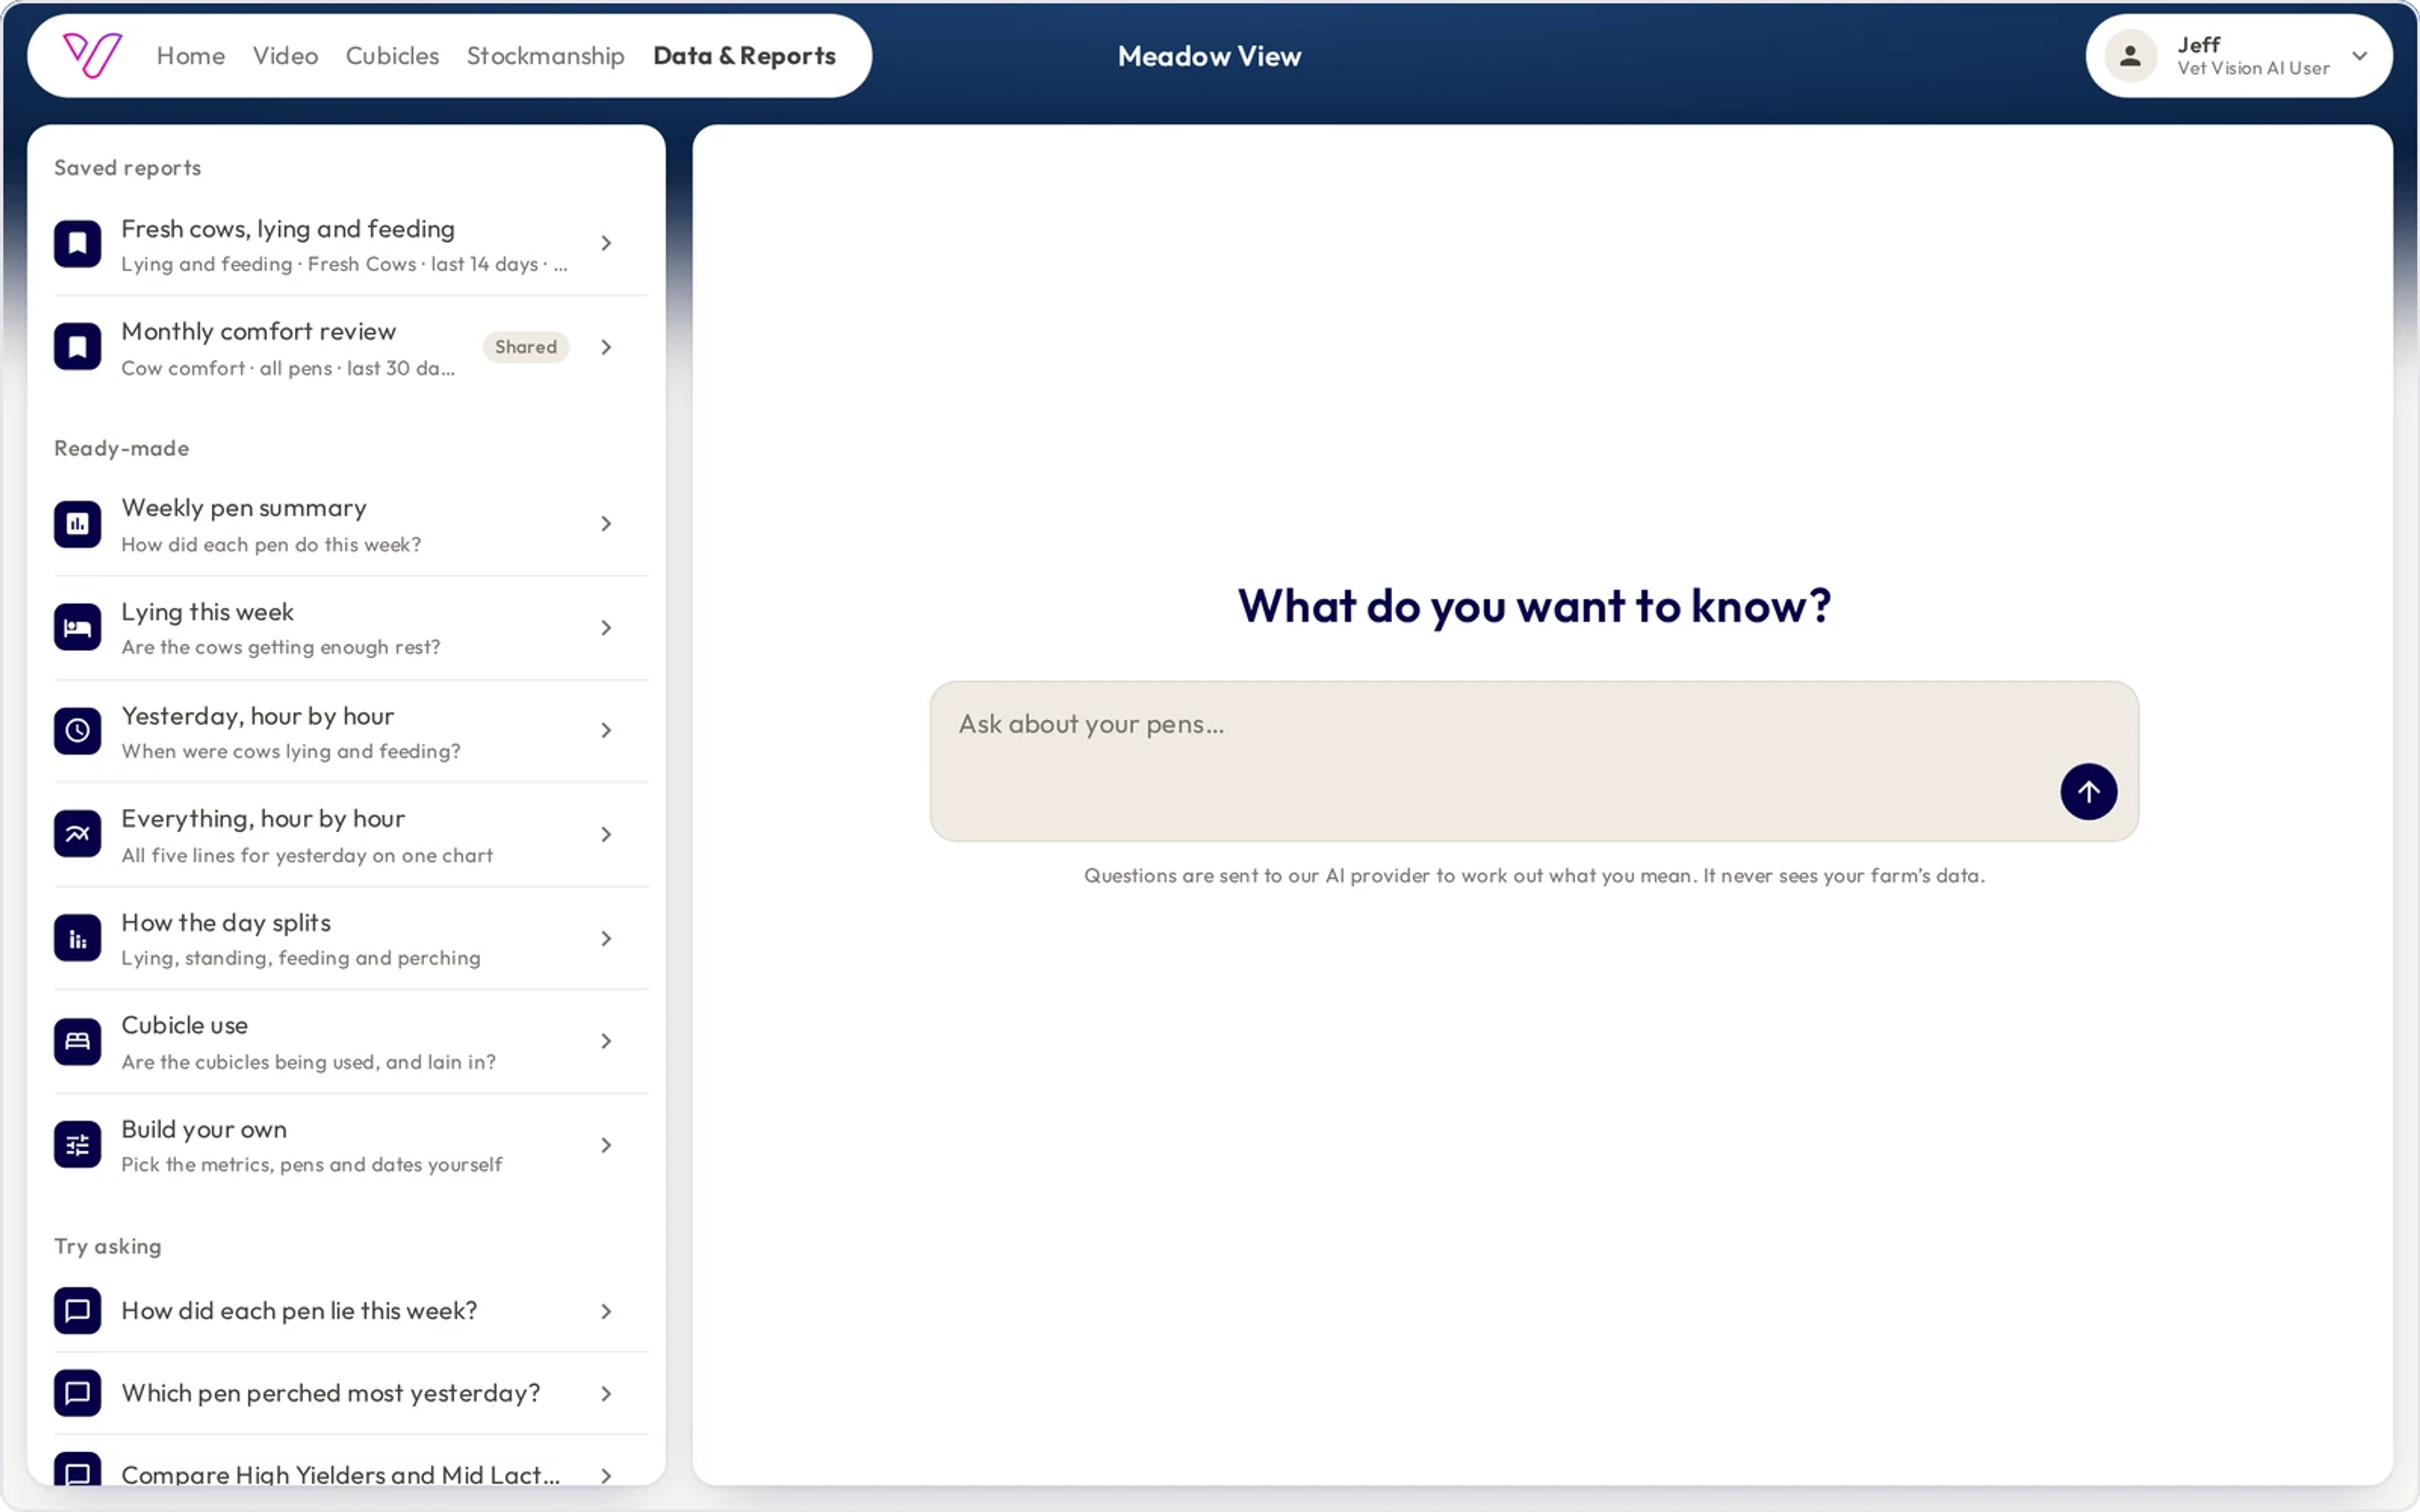
Task: Click the Meadow View farm title
Action: tap(1209, 56)
